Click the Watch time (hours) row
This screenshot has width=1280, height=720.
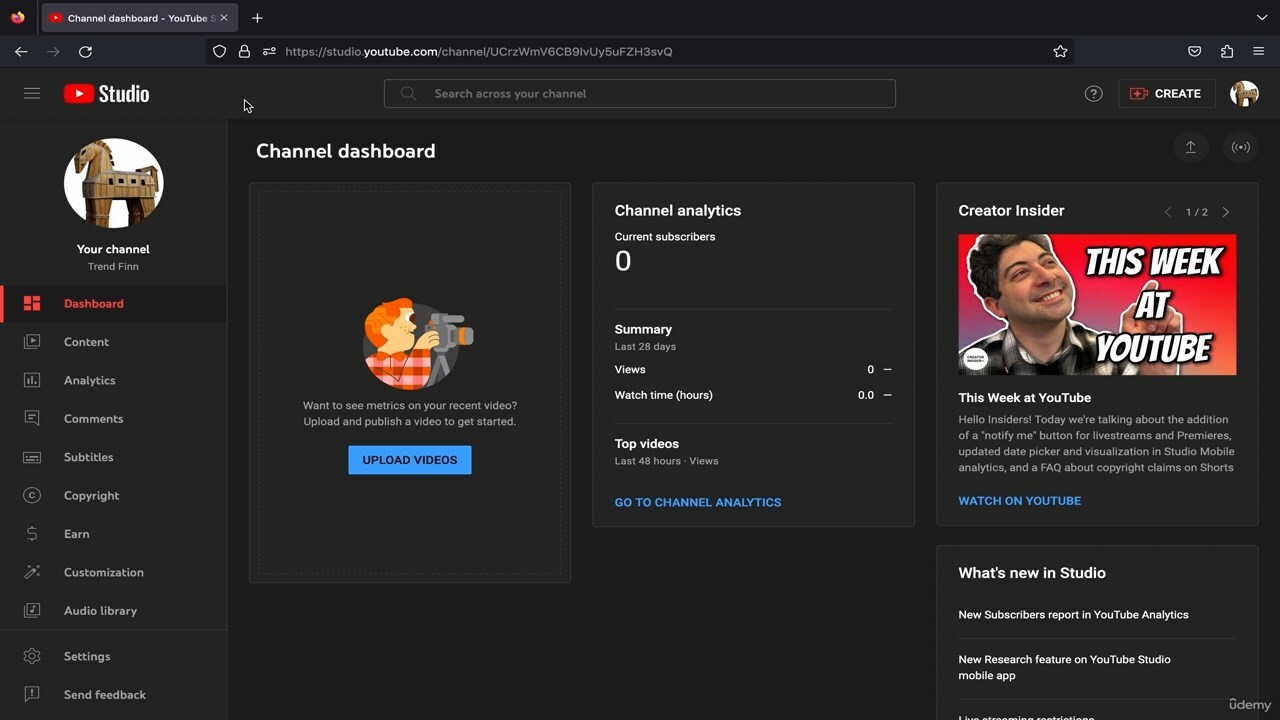(x=753, y=395)
